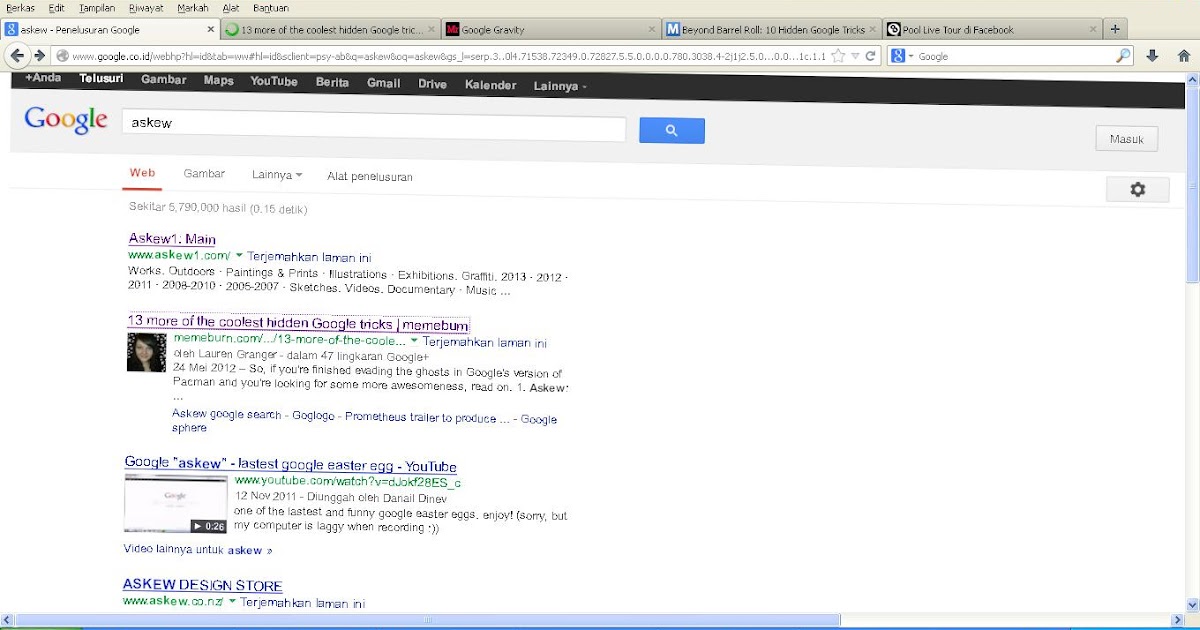
Task: Open the 'Askew1: Main' result
Action: (x=172, y=239)
